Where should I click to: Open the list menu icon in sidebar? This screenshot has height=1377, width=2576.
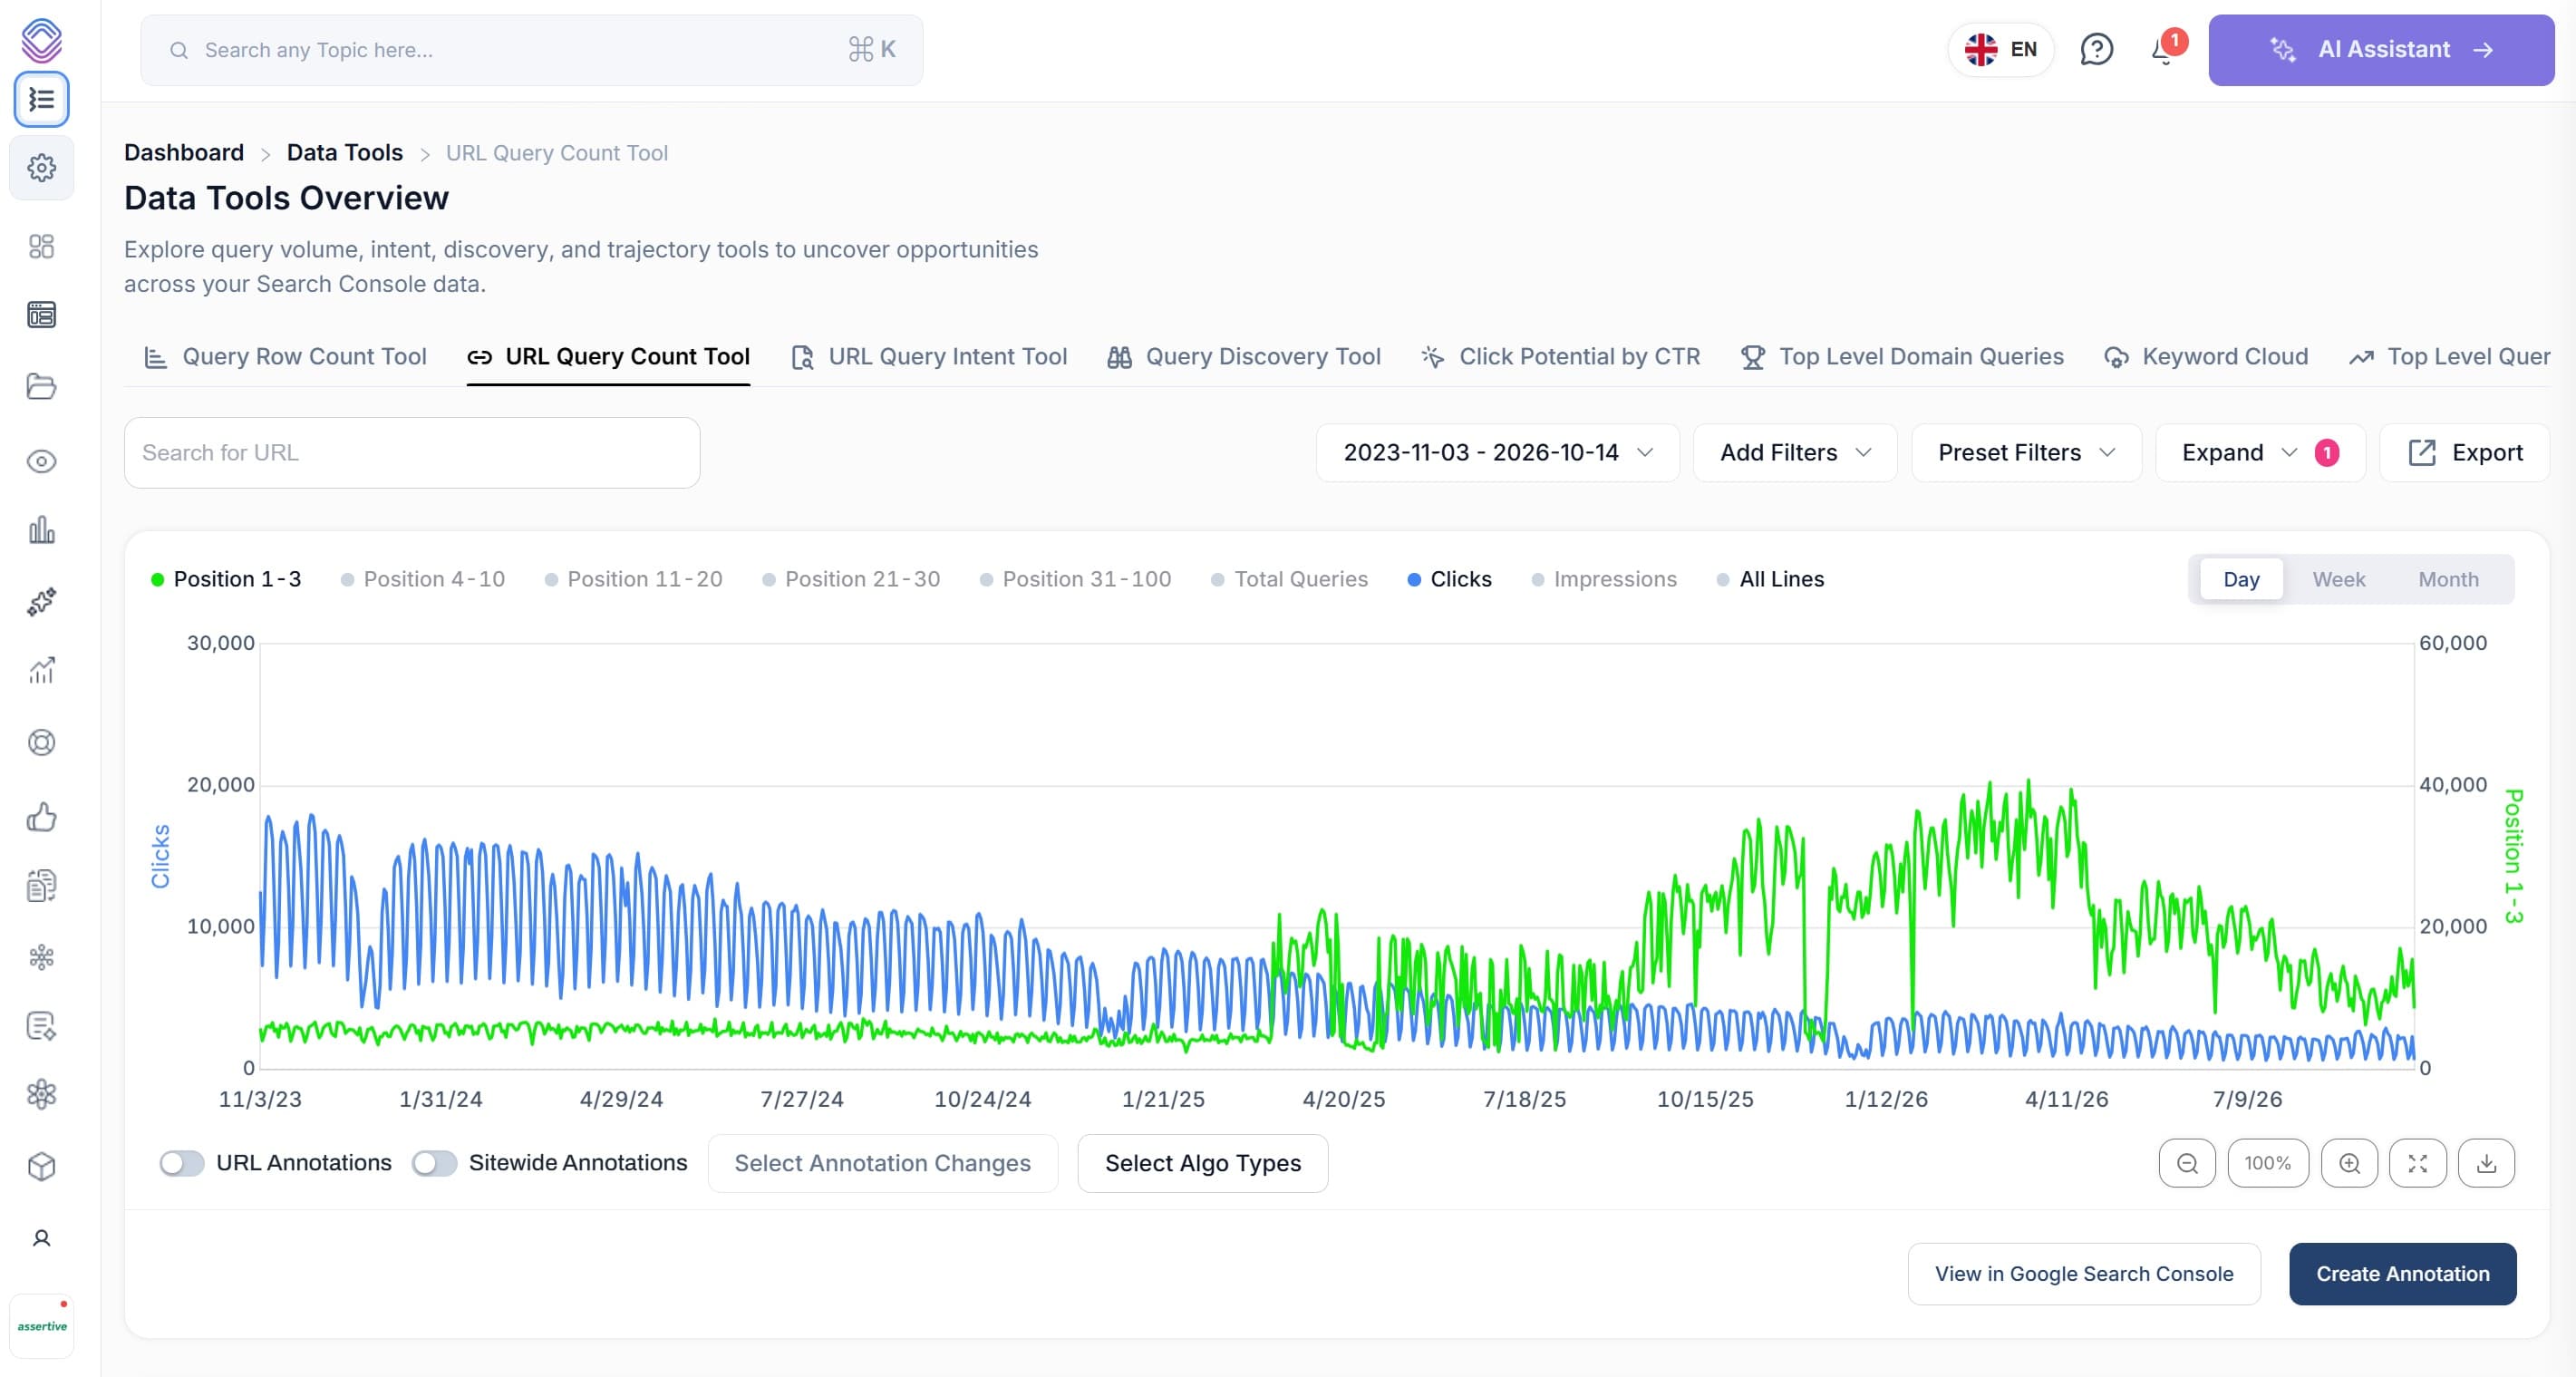click(41, 99)
